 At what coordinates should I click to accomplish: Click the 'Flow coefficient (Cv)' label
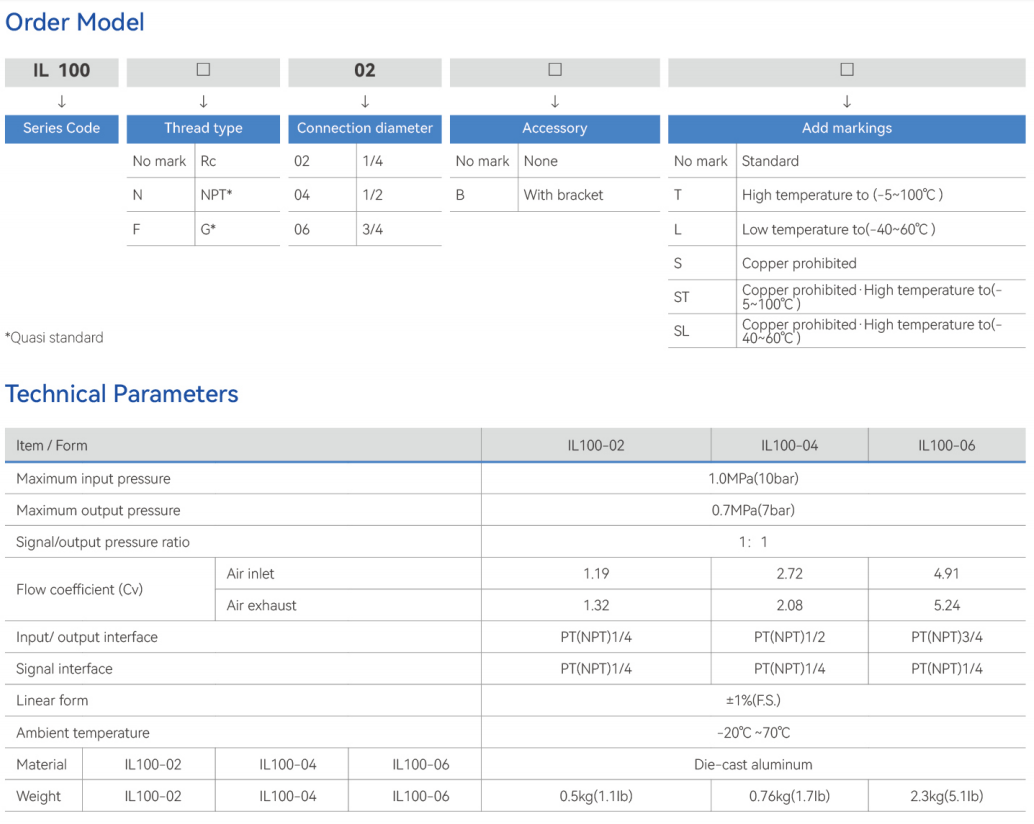(80, 589)
